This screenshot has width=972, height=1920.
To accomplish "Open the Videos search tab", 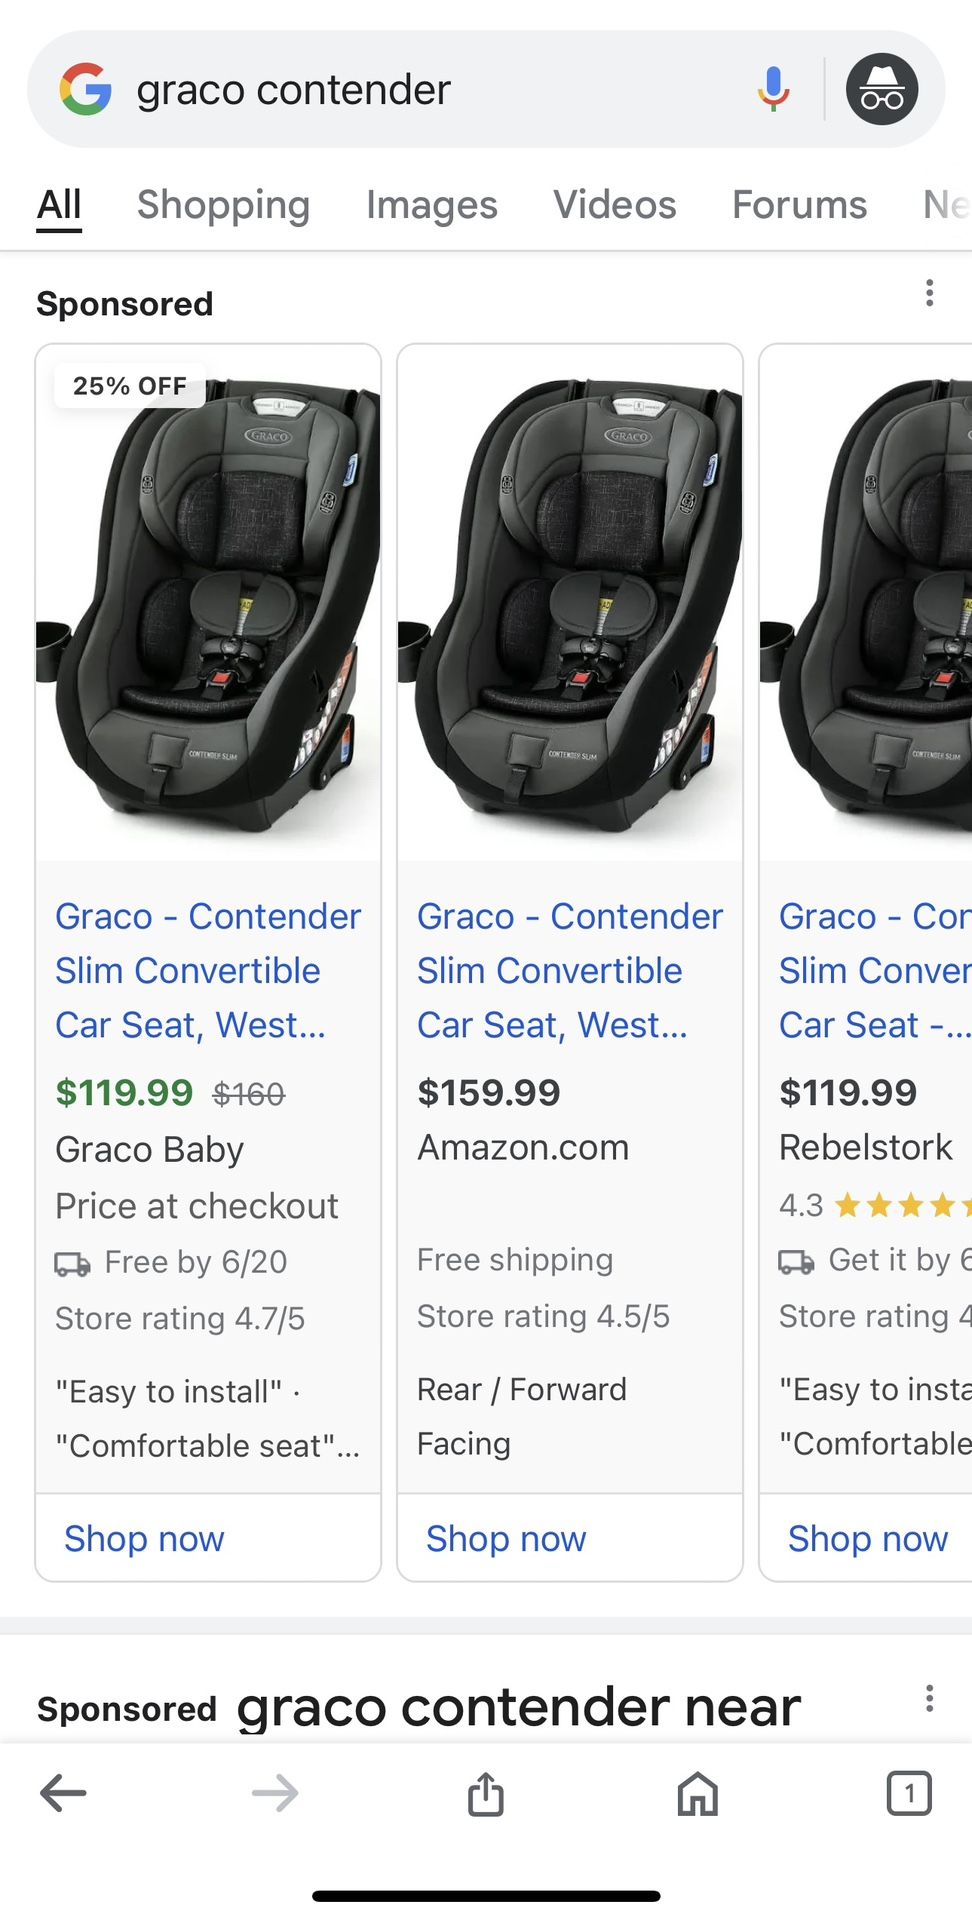I will (614, 204).
